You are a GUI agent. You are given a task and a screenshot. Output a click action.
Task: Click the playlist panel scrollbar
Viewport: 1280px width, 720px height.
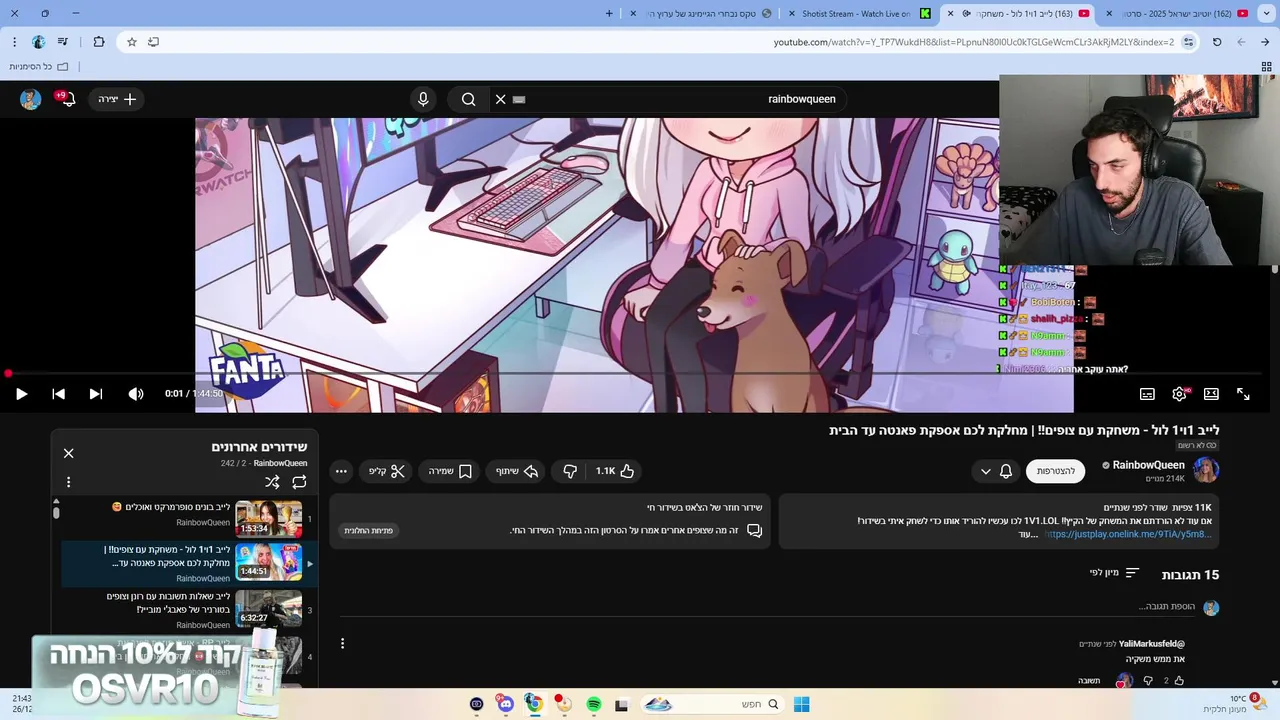(x=56, y=512)
